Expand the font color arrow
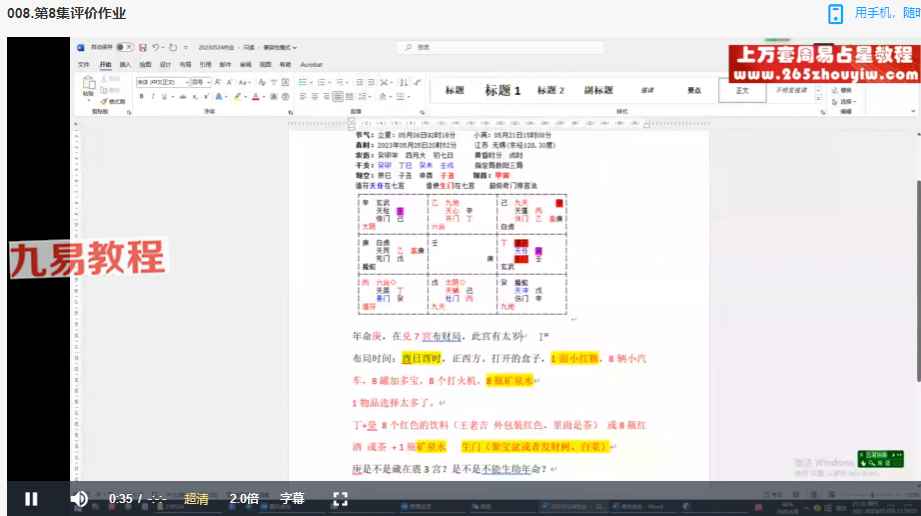921x516 pixels. tap(264, 96)
